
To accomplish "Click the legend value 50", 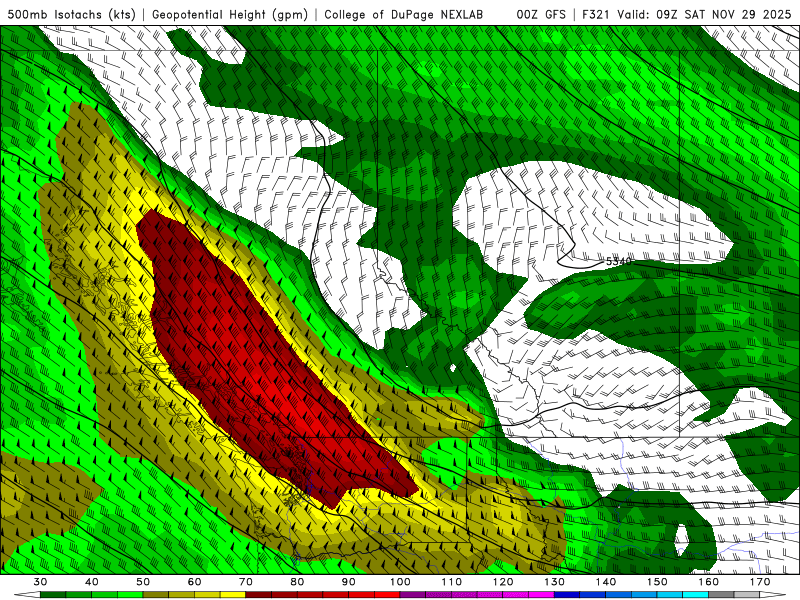I will (143, 582).
